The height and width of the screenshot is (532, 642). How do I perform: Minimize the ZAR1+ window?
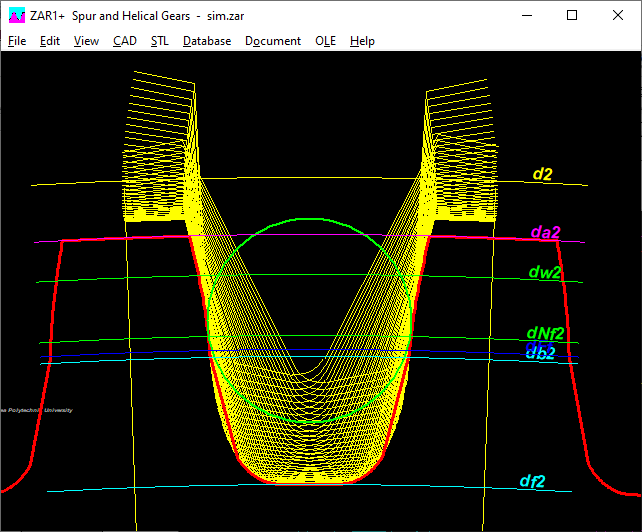tap(527, 16)
